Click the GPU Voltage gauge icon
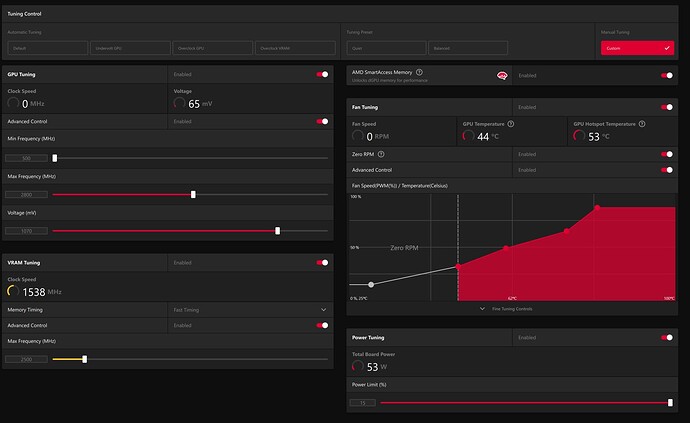 point(179,103)
